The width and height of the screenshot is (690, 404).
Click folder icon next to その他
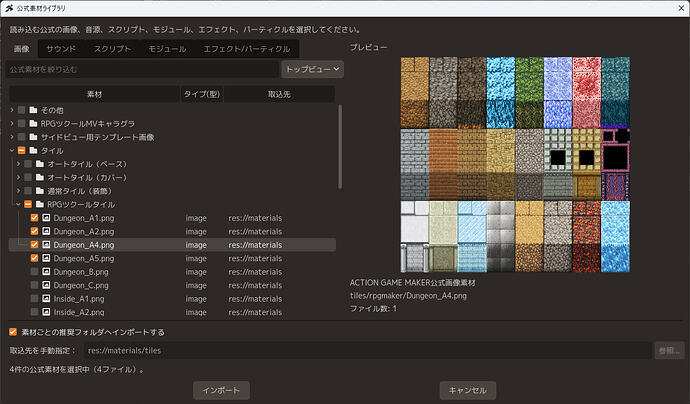tap(33, 110)
